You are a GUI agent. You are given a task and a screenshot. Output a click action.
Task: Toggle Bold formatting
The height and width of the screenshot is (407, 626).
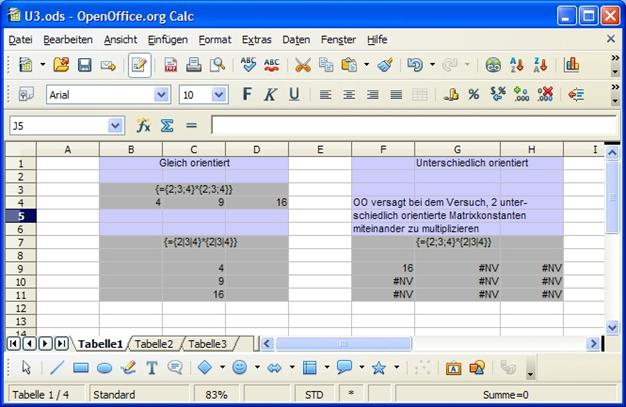pyautogui.click(x=247, y=94)
